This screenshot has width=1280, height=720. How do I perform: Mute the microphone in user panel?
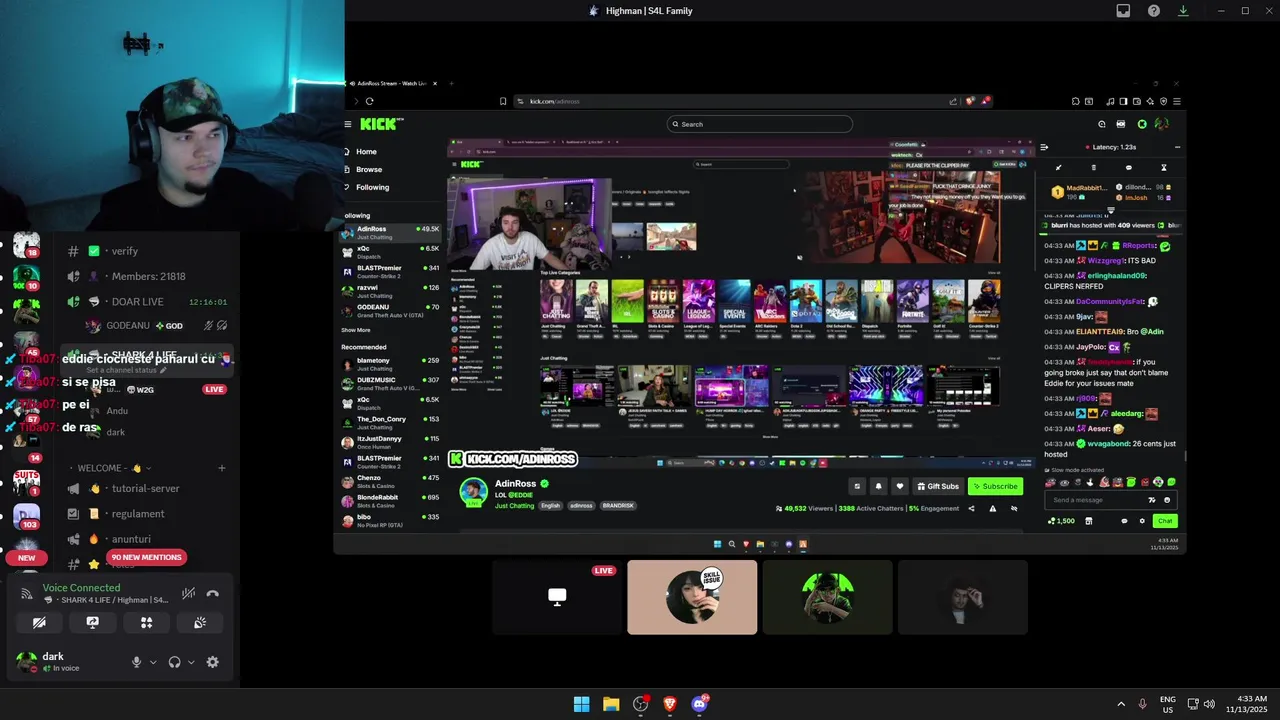click(x=137, y=662)
